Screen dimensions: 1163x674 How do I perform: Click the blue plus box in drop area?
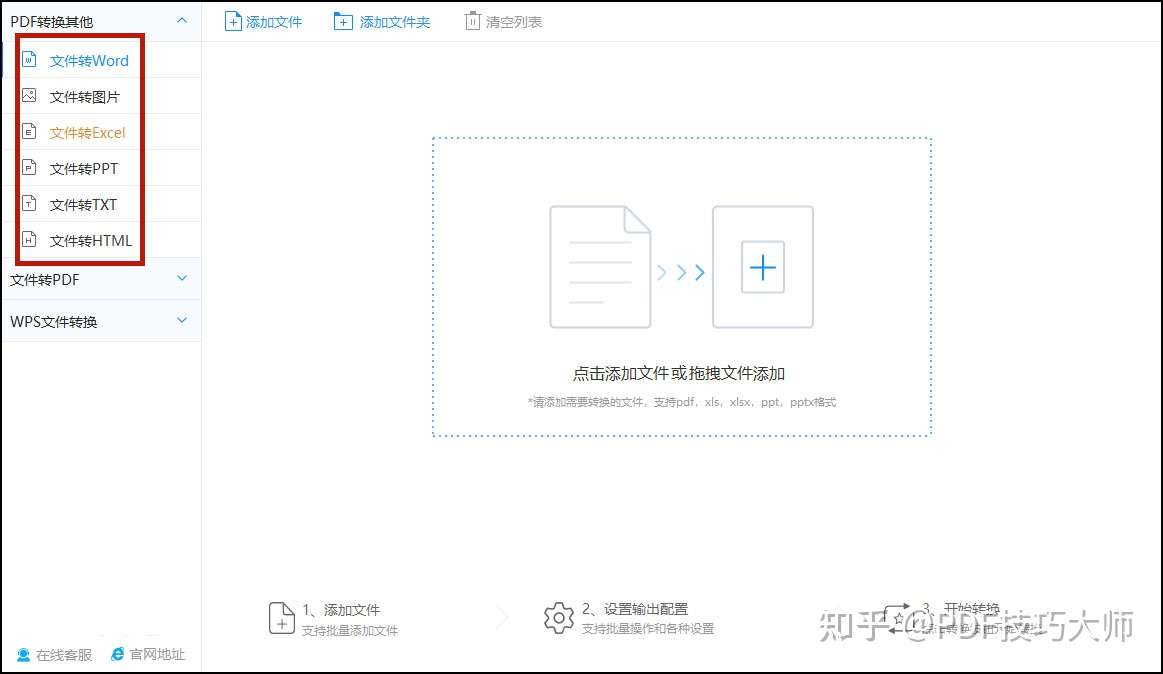point(762,267)
